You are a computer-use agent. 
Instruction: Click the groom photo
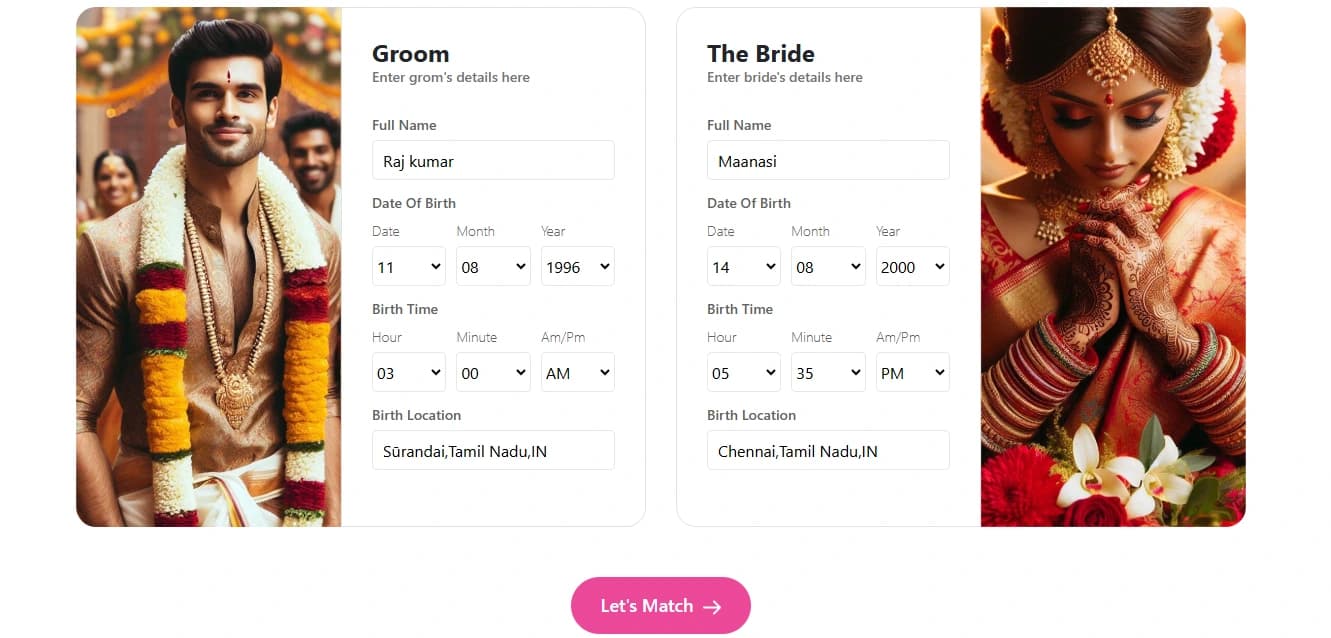[209, 267]
